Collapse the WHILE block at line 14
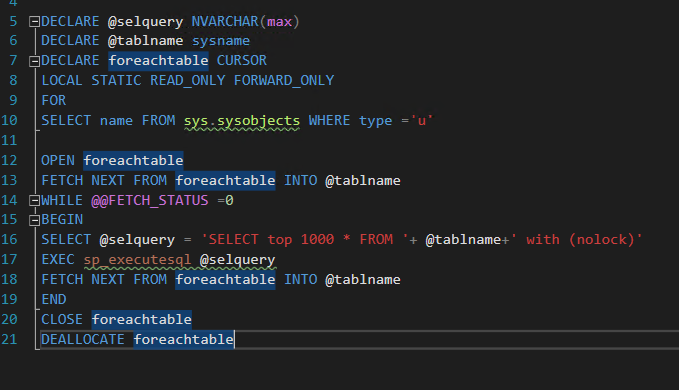679x390 pixels. (x=34, y=201)
